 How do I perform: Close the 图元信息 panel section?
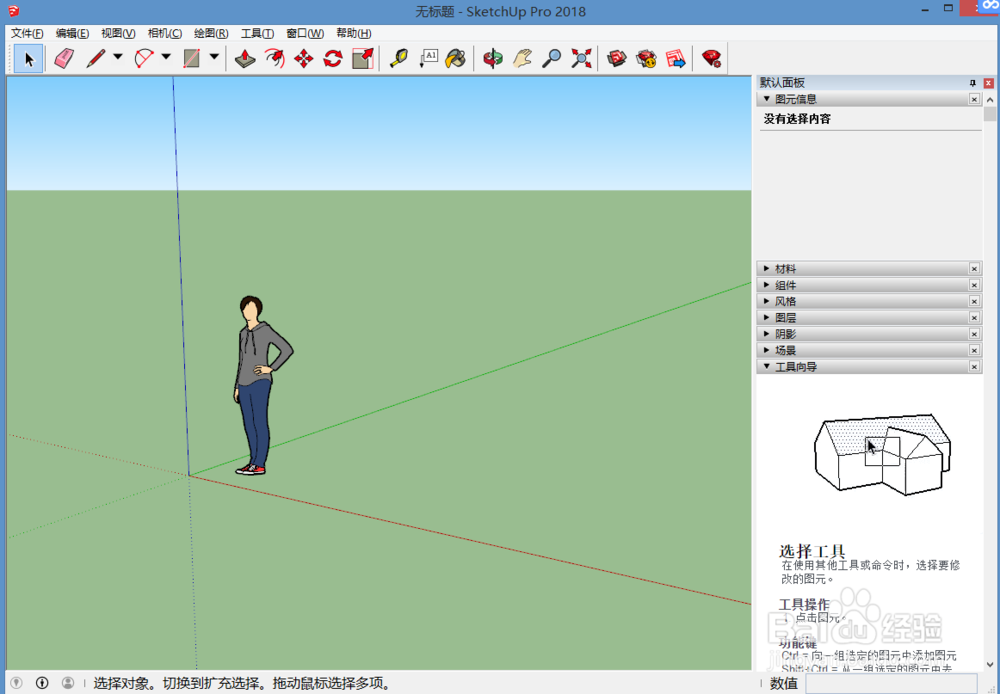(974, 99)
